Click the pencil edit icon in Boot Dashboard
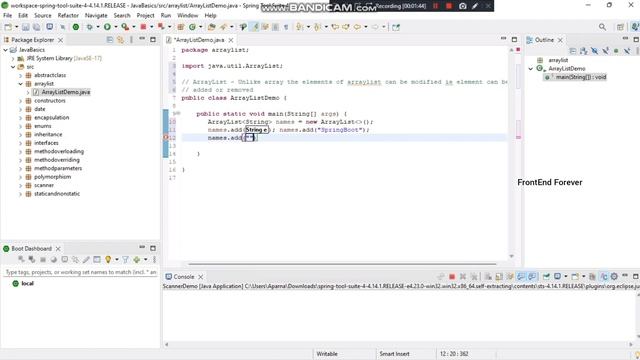 (86, 260)
